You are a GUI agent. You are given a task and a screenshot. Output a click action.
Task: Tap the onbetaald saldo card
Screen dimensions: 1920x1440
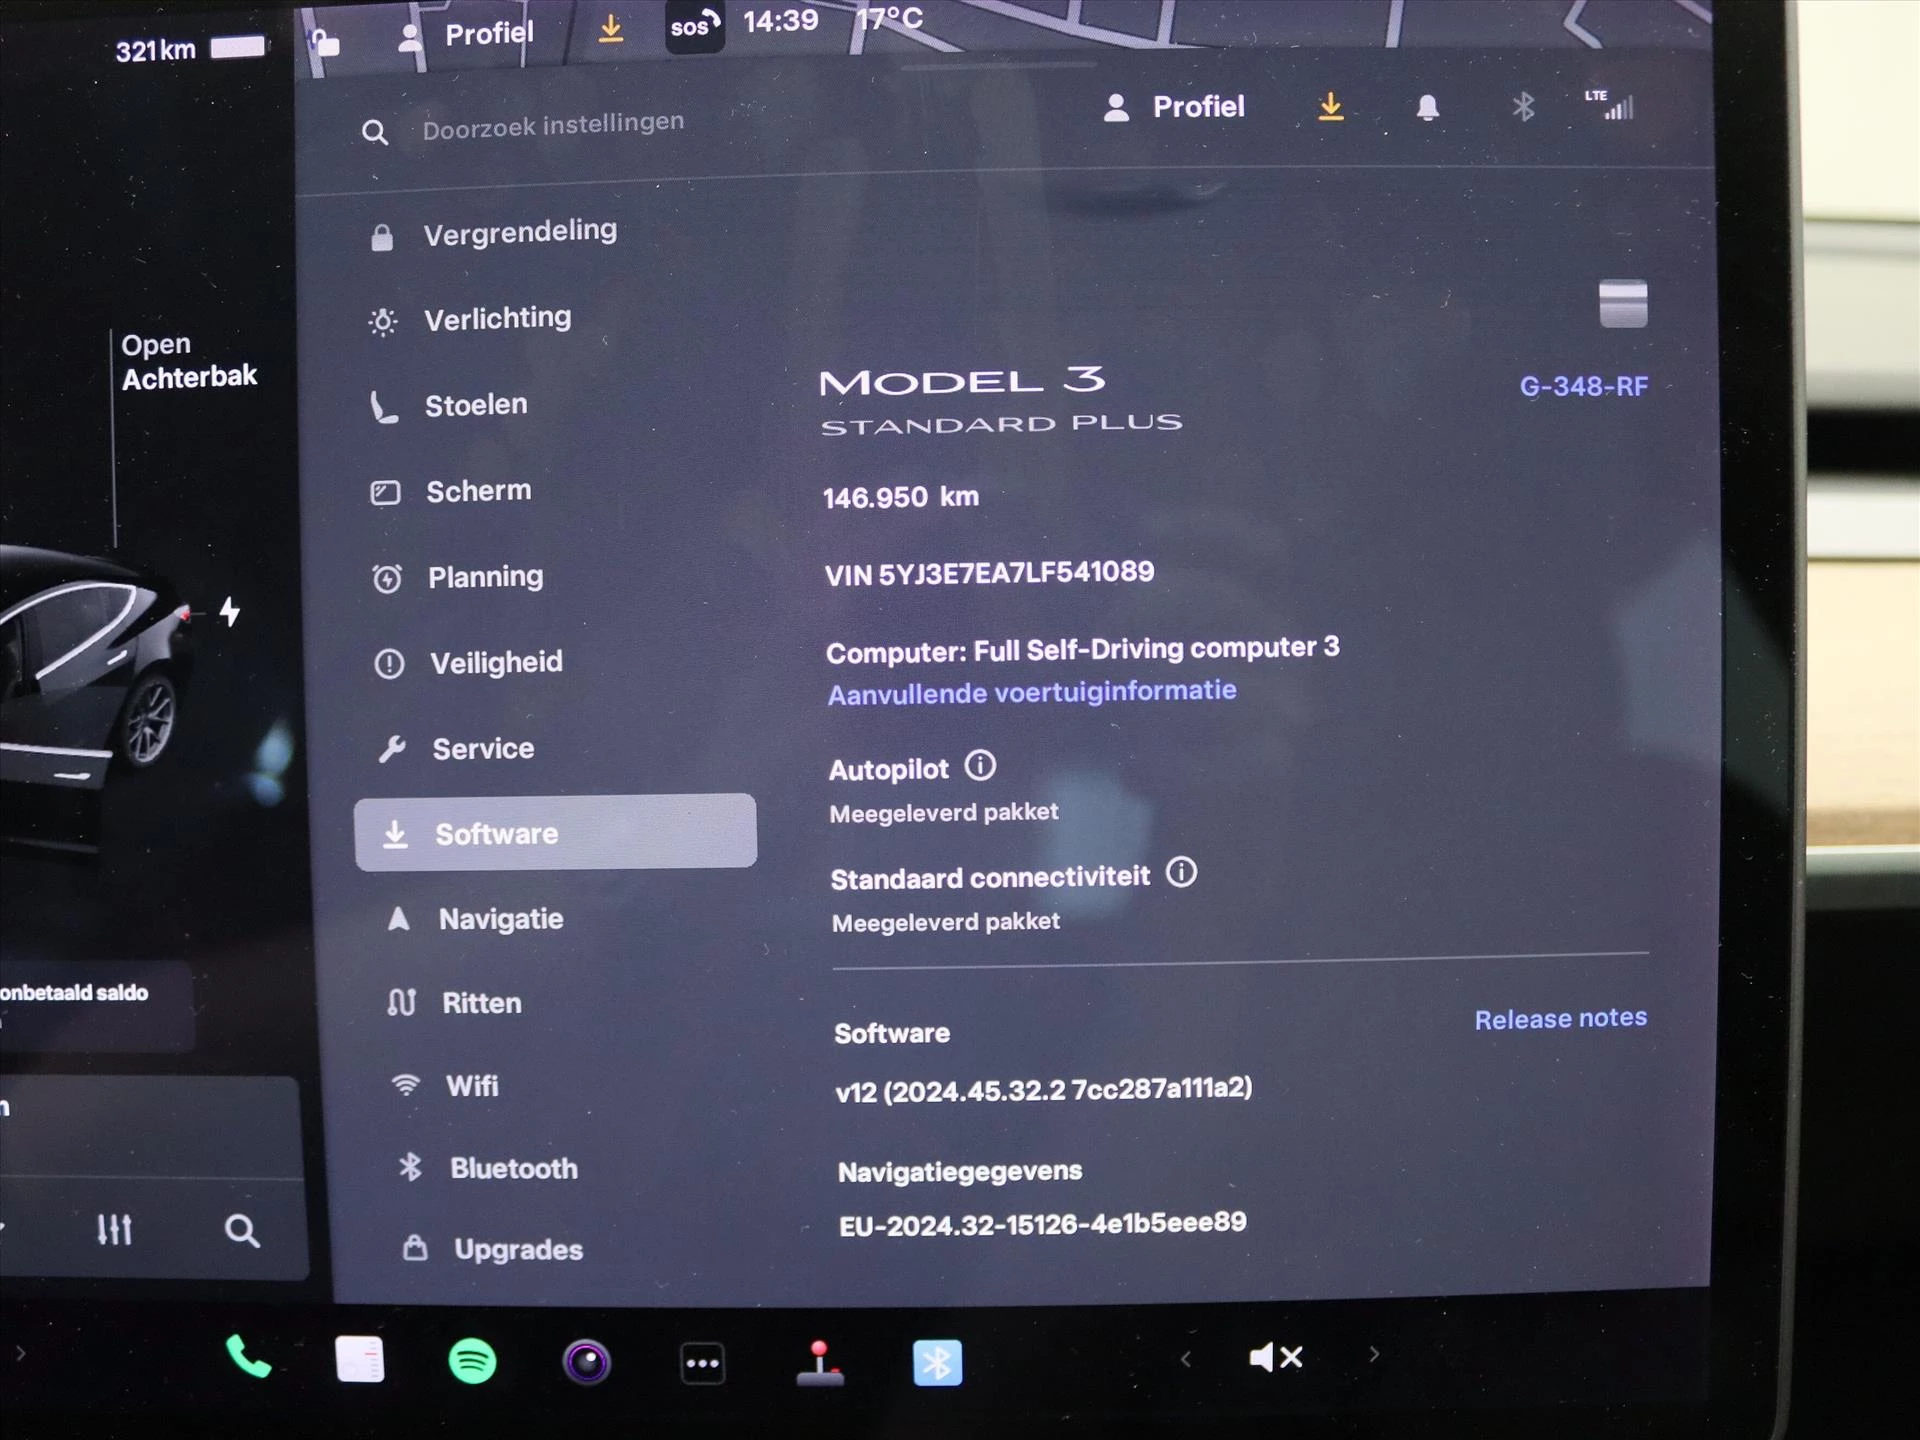pos(95,1007)
